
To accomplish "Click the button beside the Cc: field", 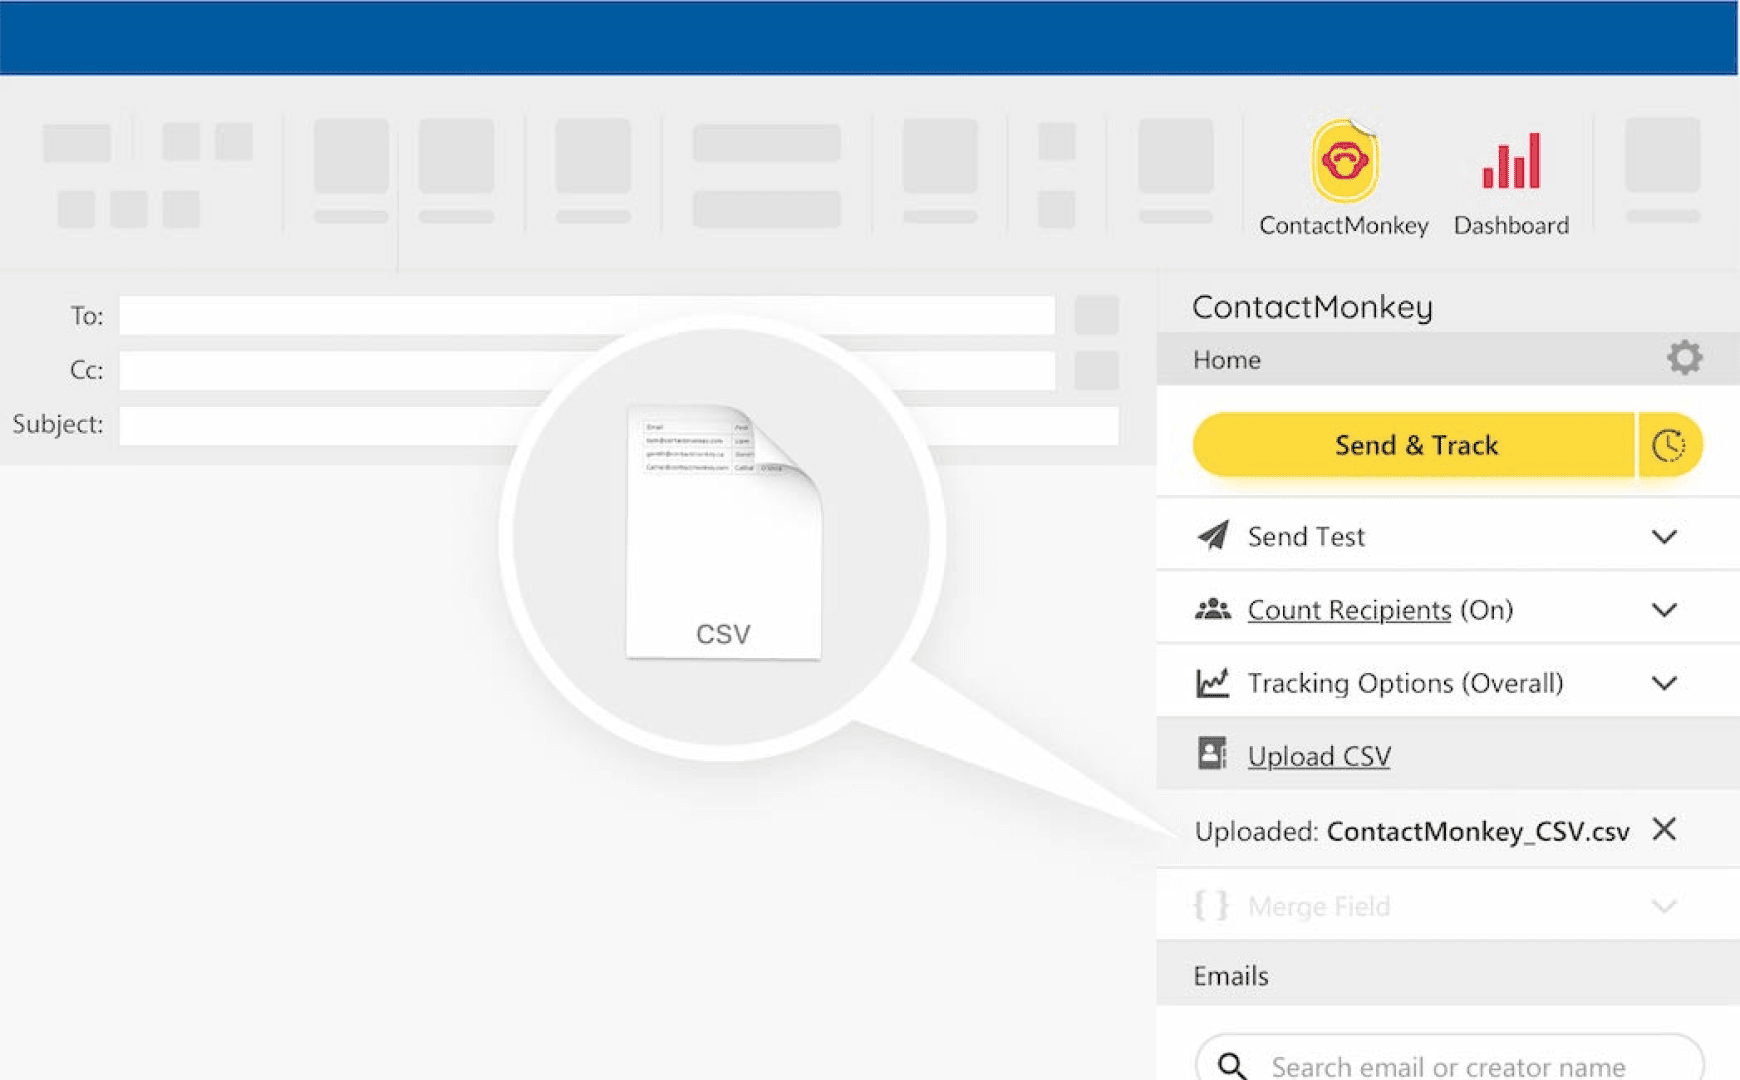I will (x=1096, y=370).
